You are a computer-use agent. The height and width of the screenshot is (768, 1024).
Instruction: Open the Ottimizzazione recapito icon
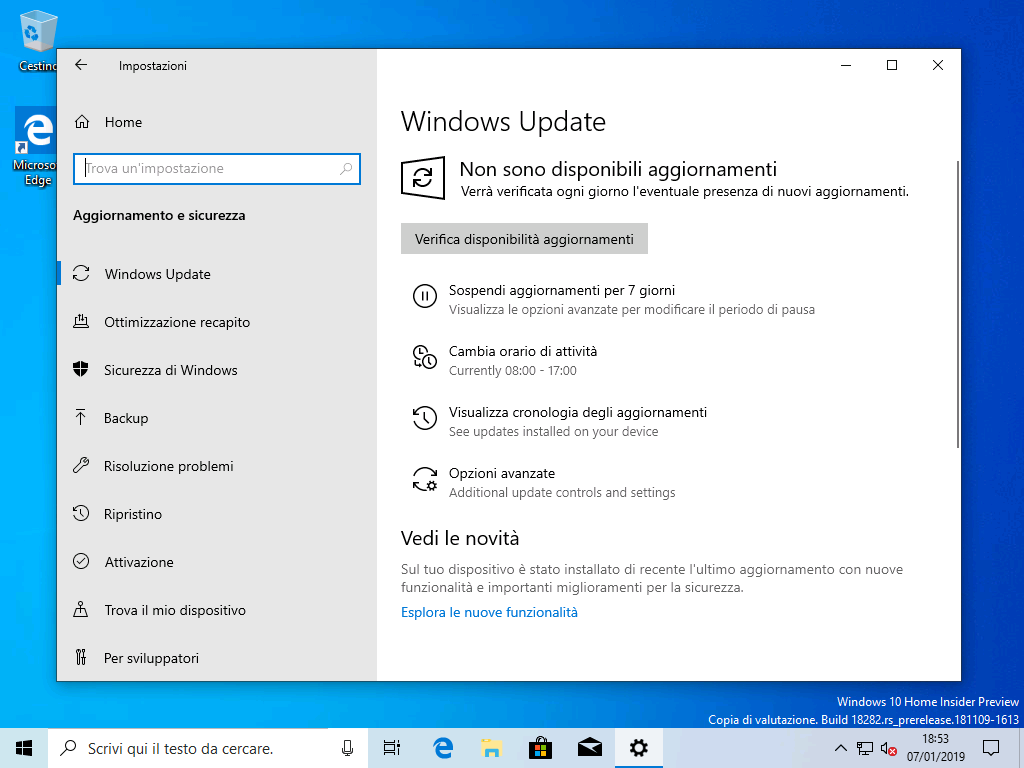coord(81,321)
